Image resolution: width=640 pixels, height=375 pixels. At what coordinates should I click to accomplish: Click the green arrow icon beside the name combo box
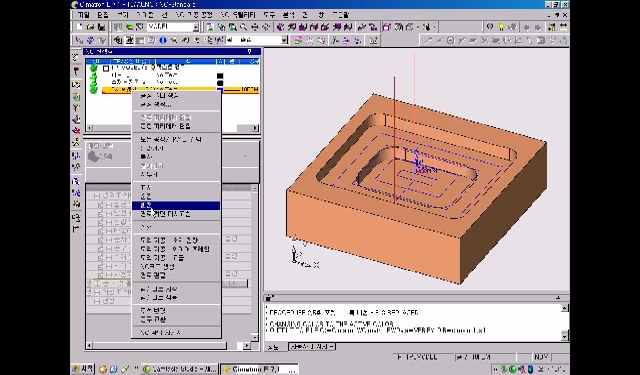coord(129,27)
